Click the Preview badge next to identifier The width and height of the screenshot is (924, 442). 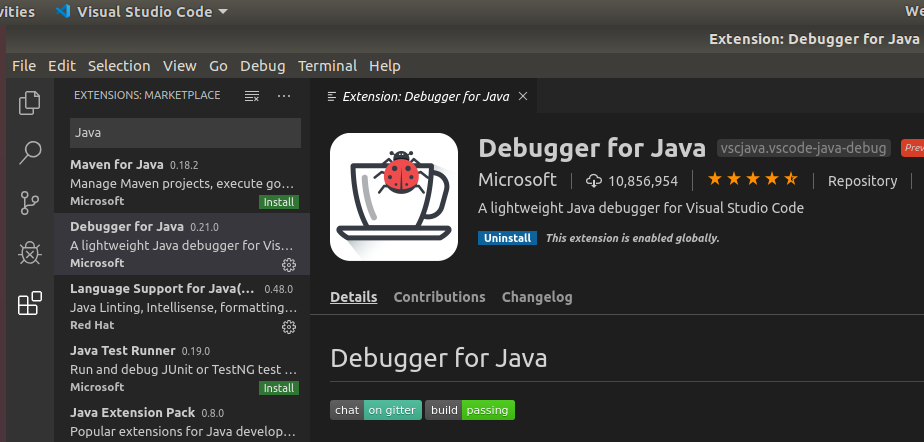[912, 148]
